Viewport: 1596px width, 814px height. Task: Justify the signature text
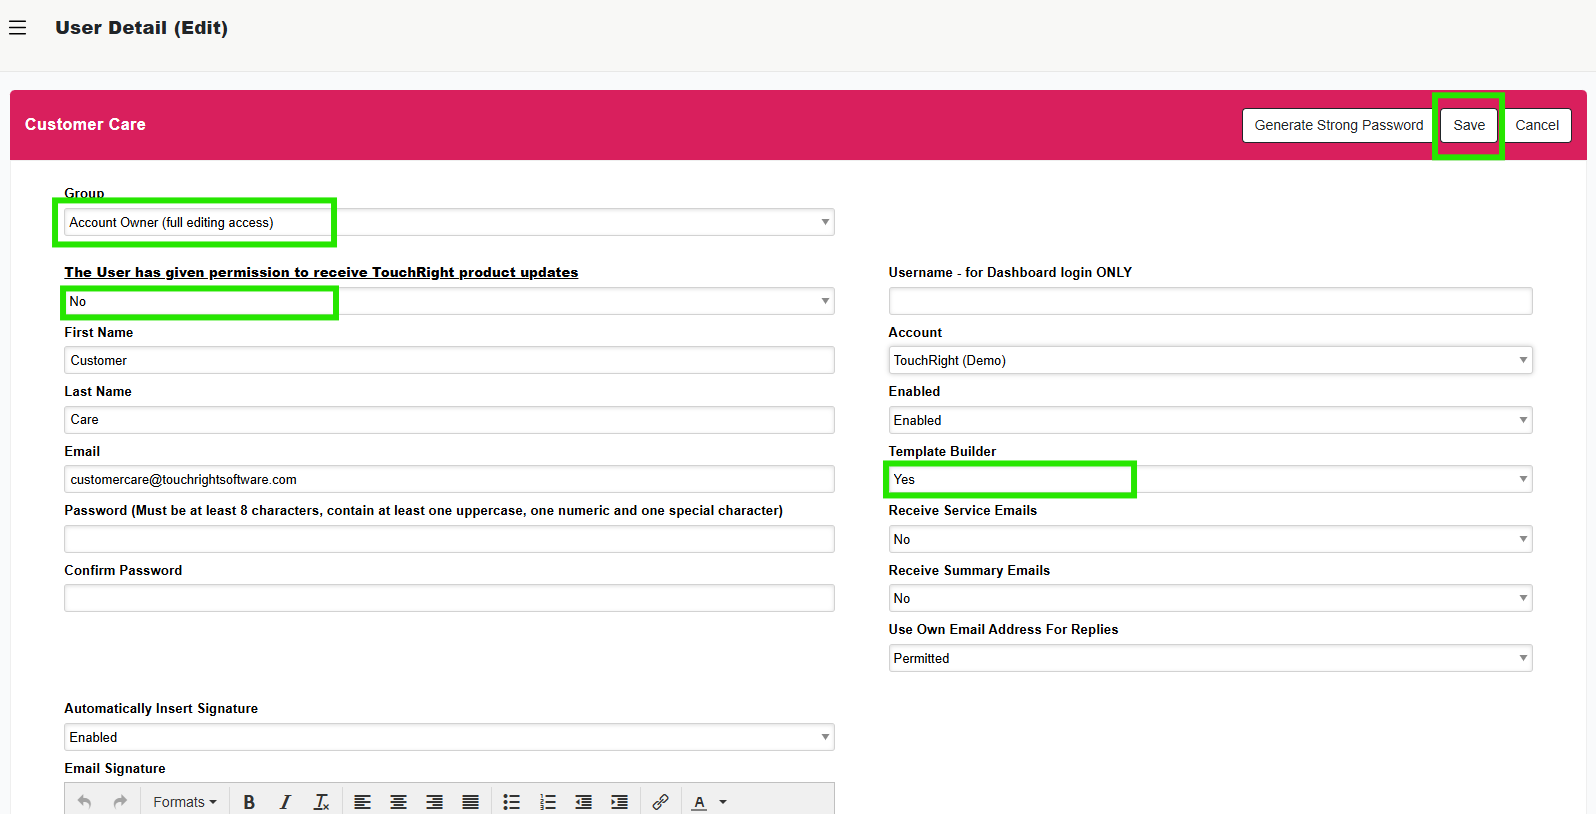coord(470,802)
